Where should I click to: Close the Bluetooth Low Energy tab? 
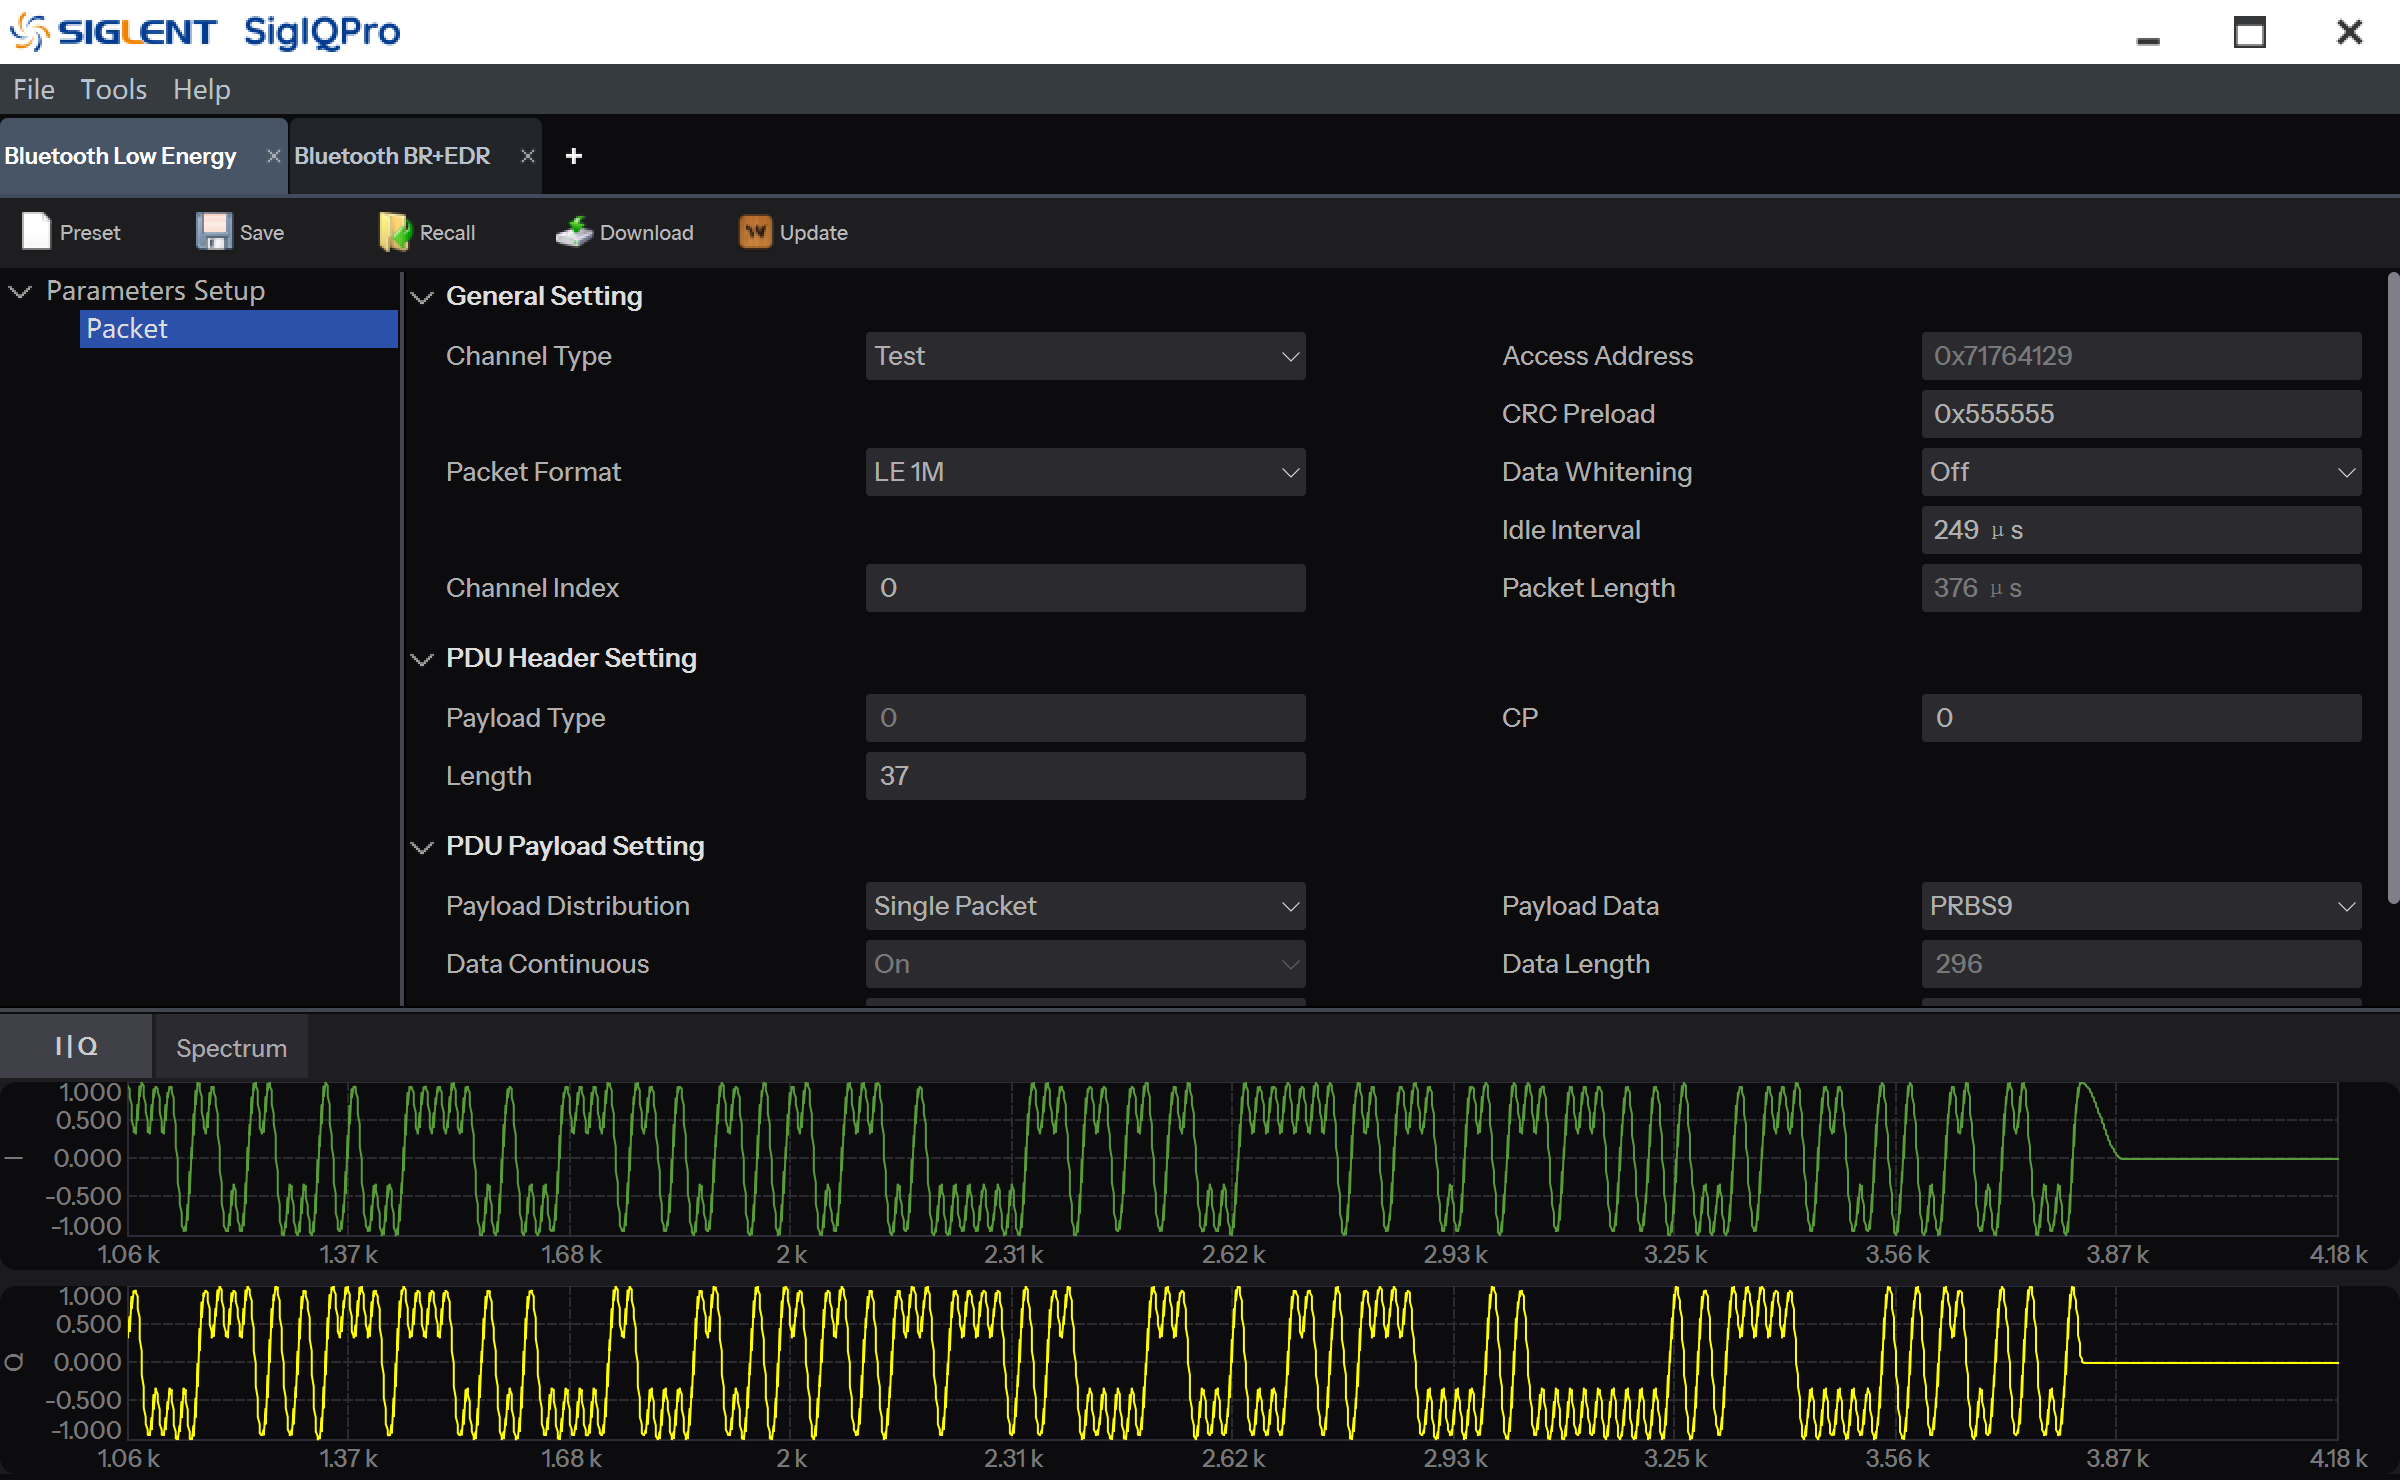pyautogui.click(x=273, y=156)
